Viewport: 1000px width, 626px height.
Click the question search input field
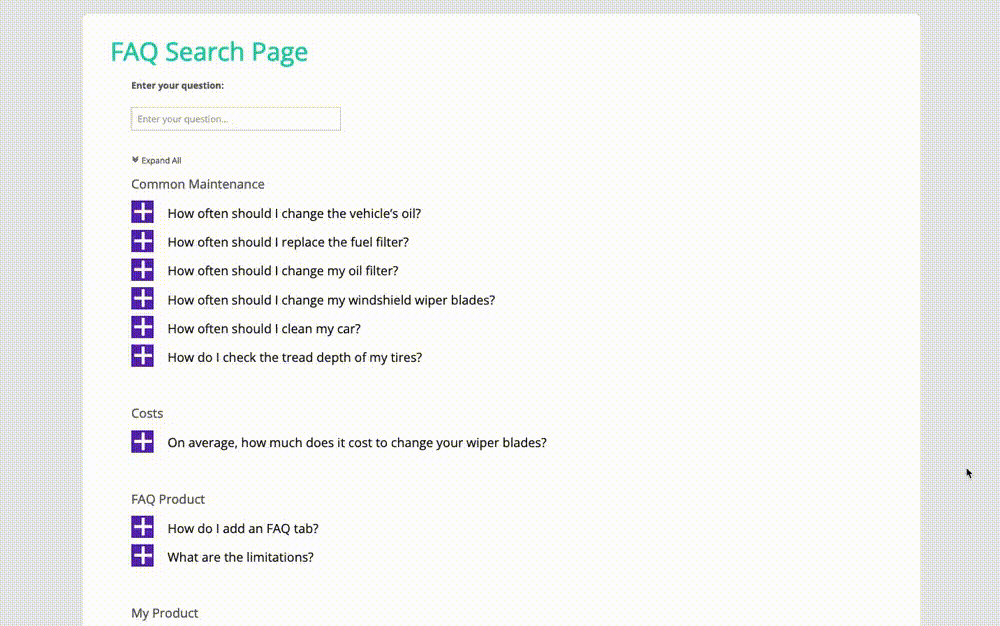[235, 119]
